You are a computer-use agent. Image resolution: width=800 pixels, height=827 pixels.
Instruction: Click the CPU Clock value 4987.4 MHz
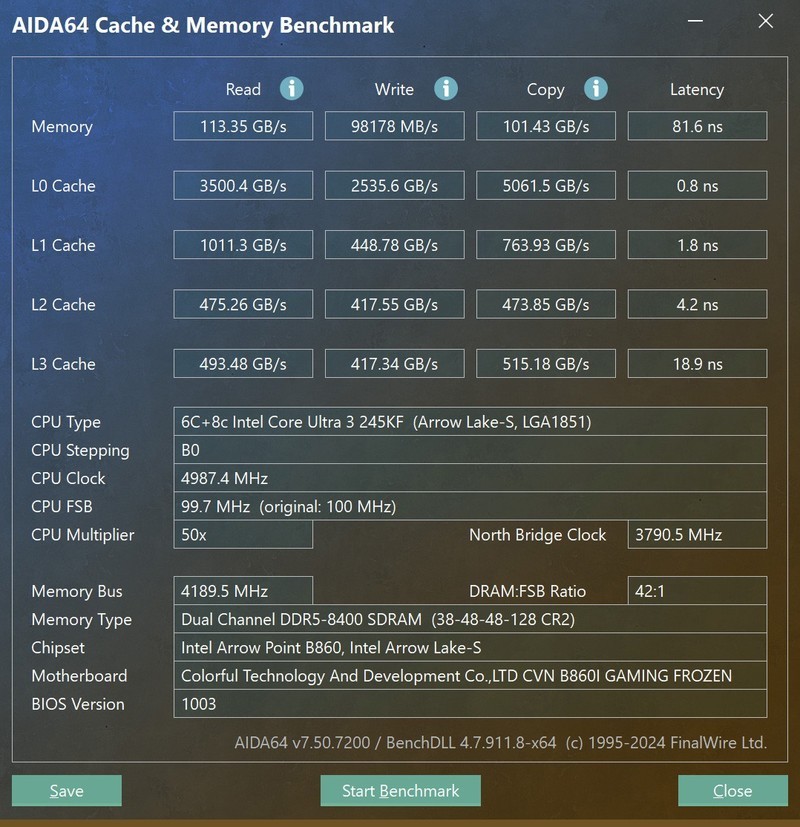pos(470,478)
